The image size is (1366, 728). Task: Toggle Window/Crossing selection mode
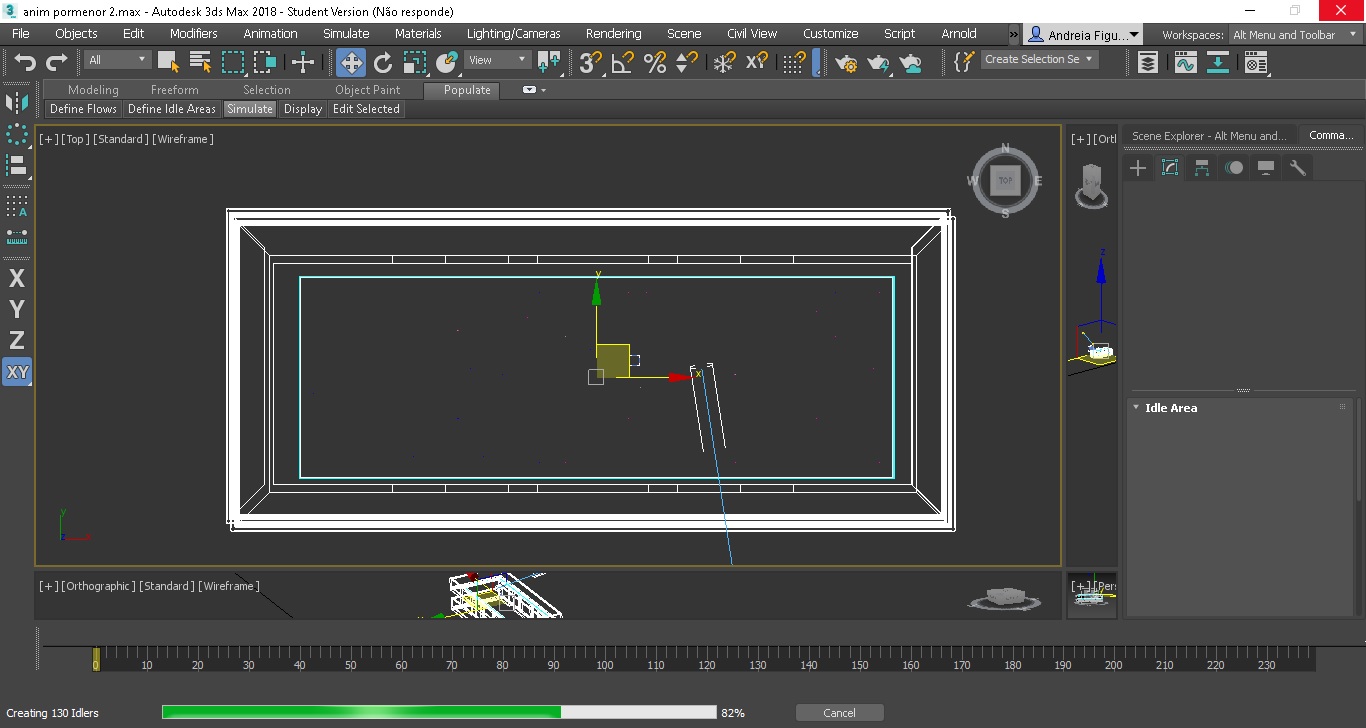[x=265, y=62]
